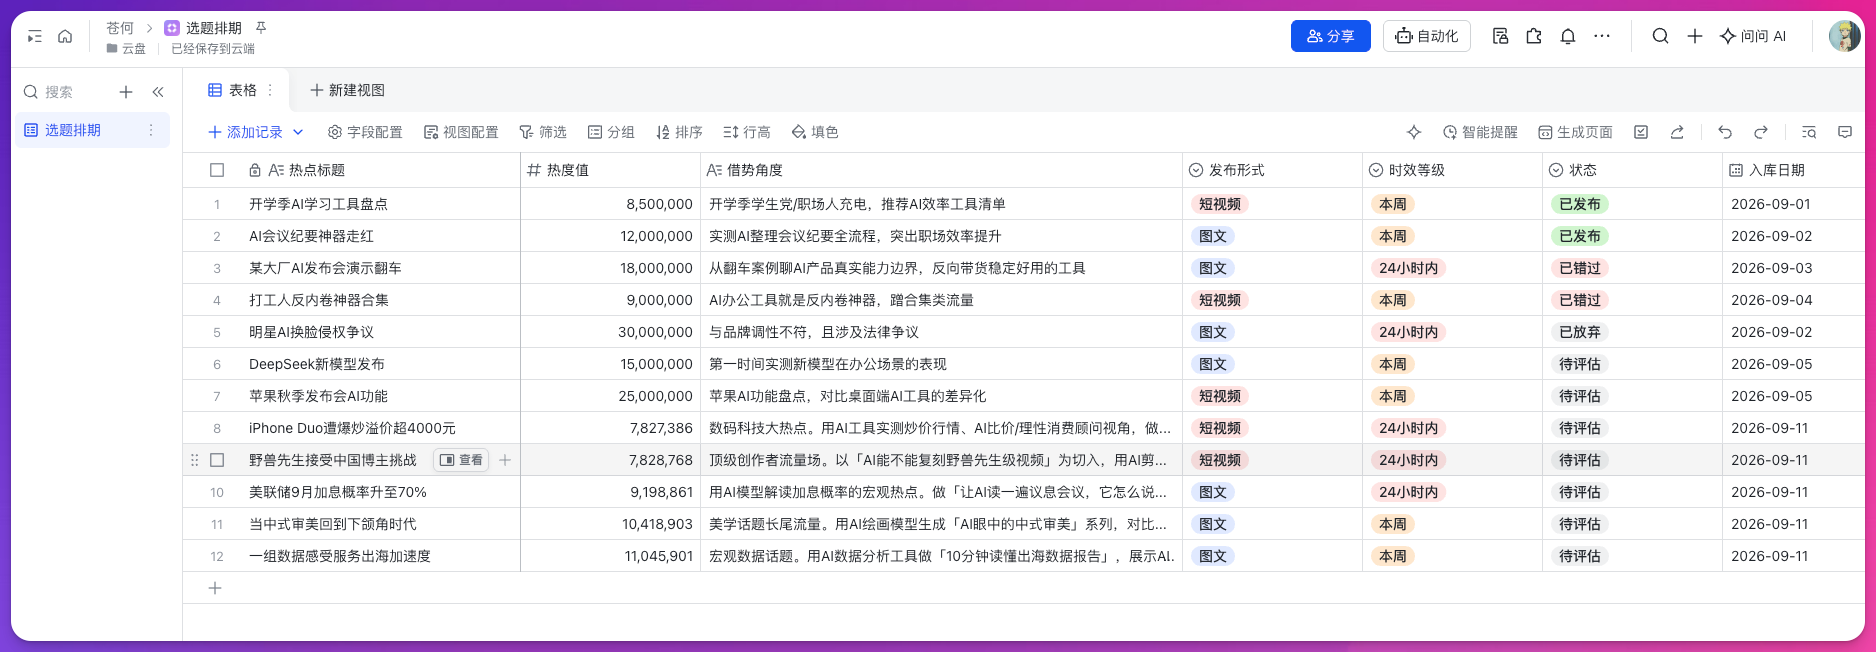Go to 苍何 breadcrumb
The width and height of the screenshot is (1876, 652).
coord(120,28)
